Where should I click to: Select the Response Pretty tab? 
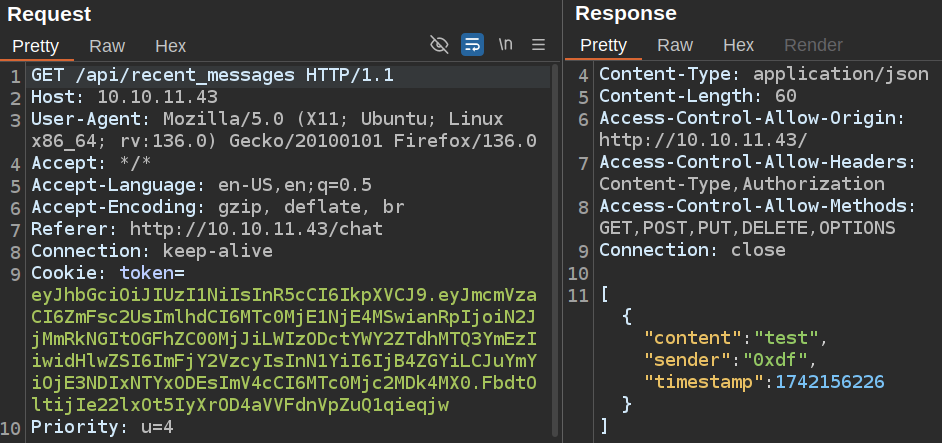(603, 45)
